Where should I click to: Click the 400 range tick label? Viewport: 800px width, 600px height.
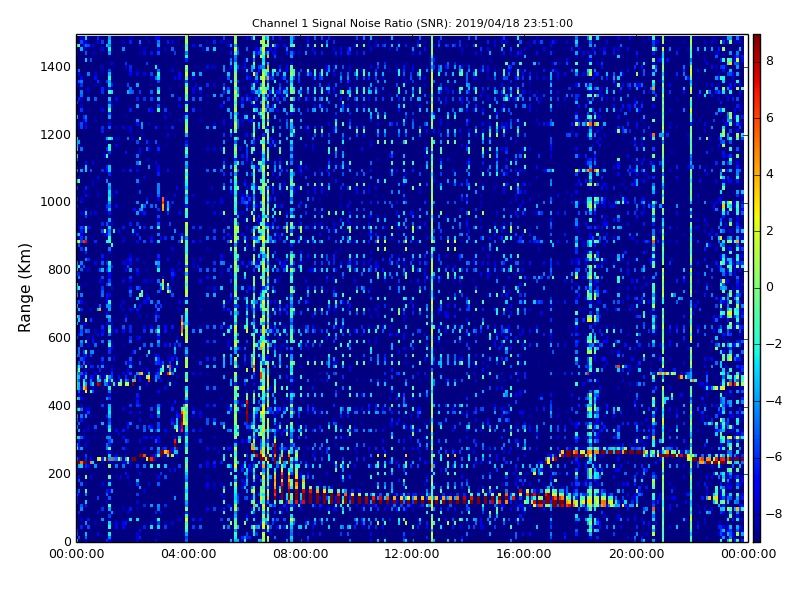pyautogui.click(x=60, y=406)
